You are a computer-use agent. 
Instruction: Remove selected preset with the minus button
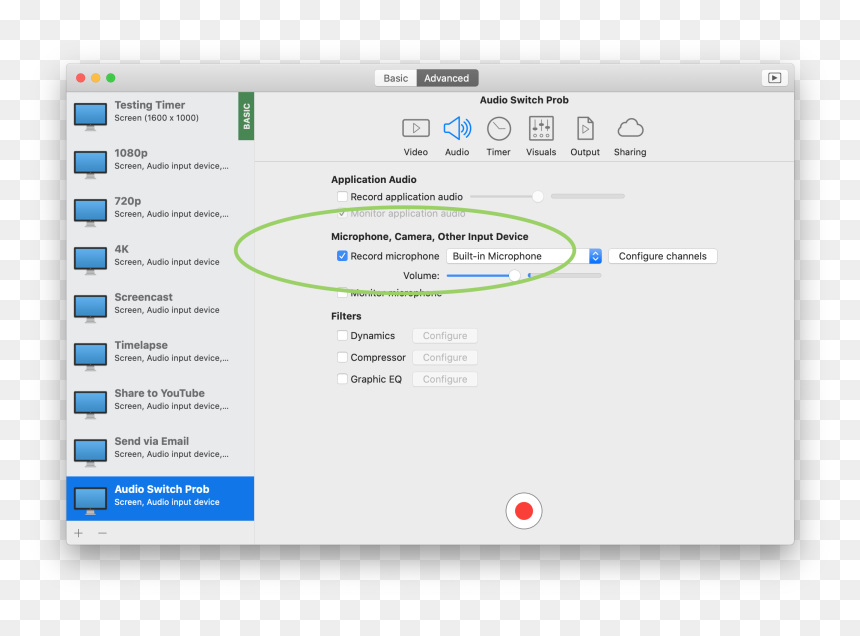click(x=103, y=533)
